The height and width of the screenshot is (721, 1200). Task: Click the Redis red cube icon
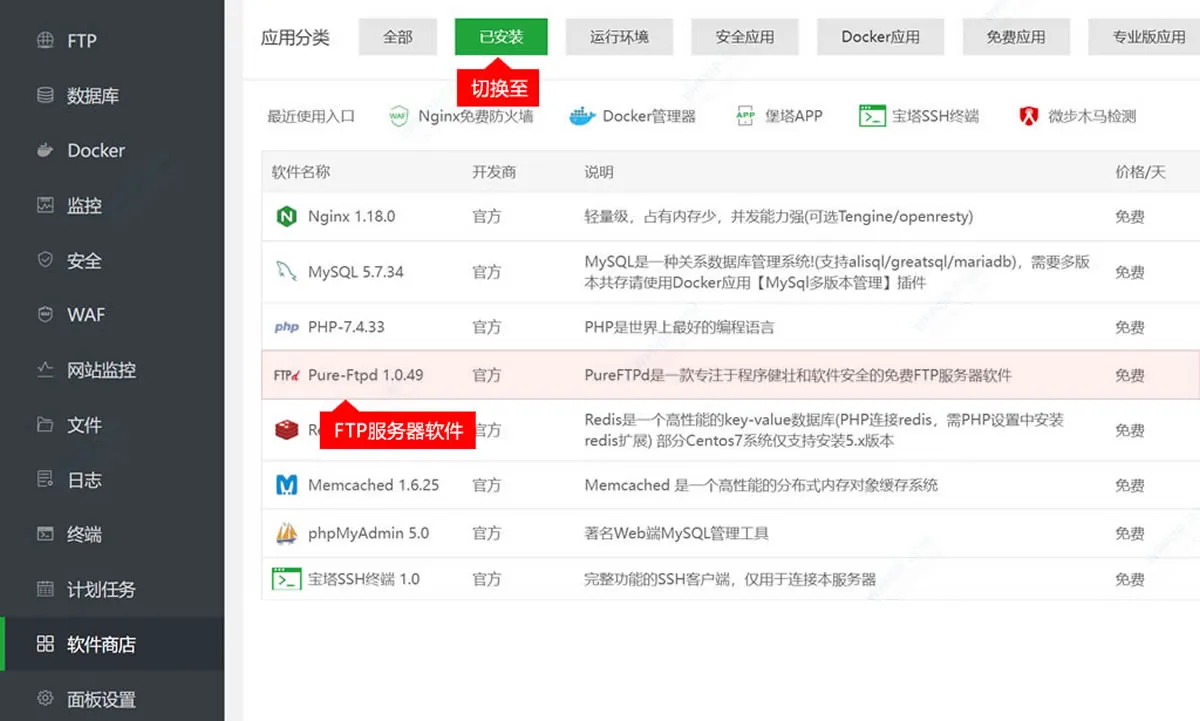(x=287, y=430)
